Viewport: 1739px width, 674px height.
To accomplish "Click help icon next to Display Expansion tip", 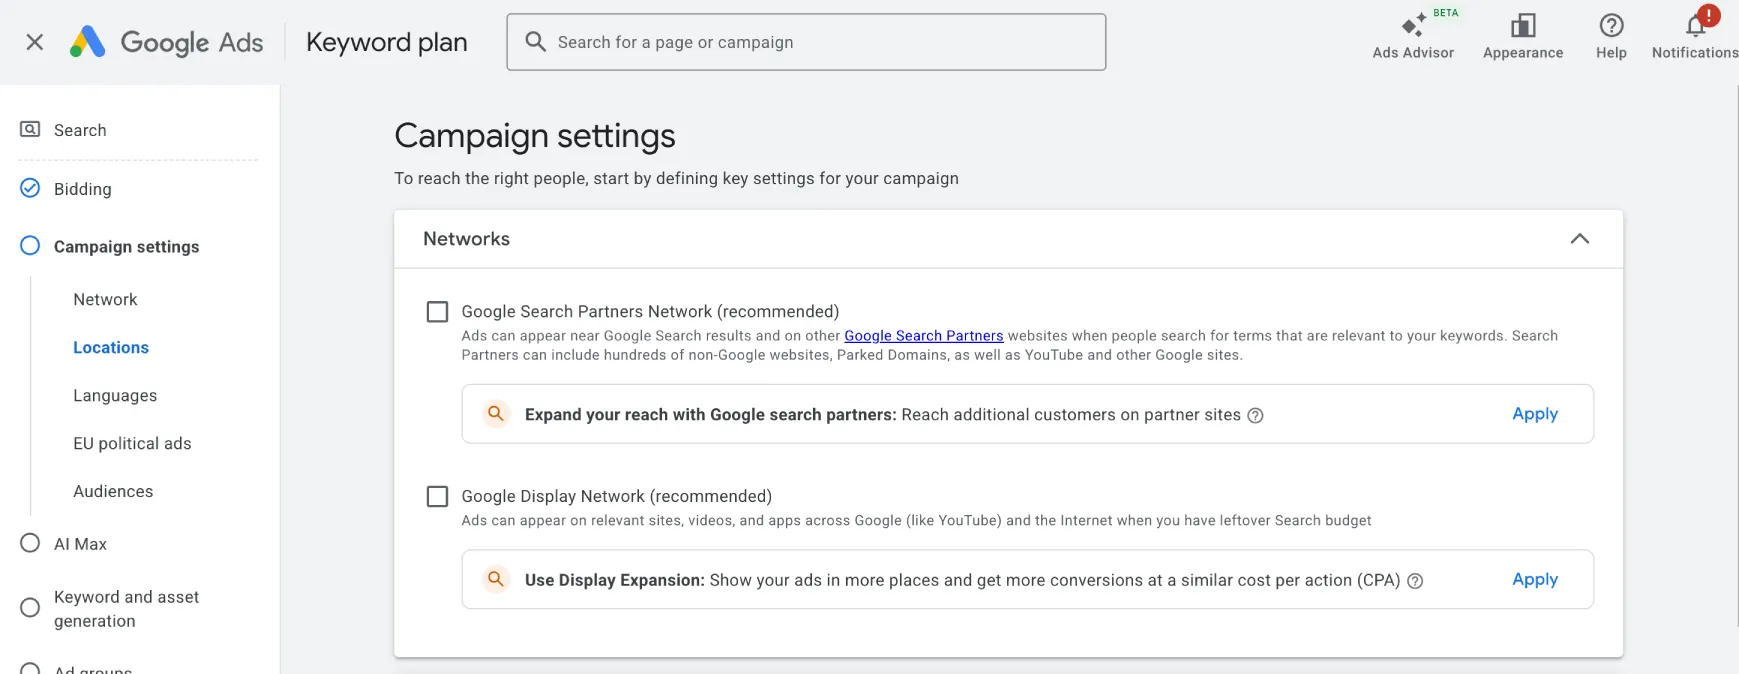I will [1415, 581].
